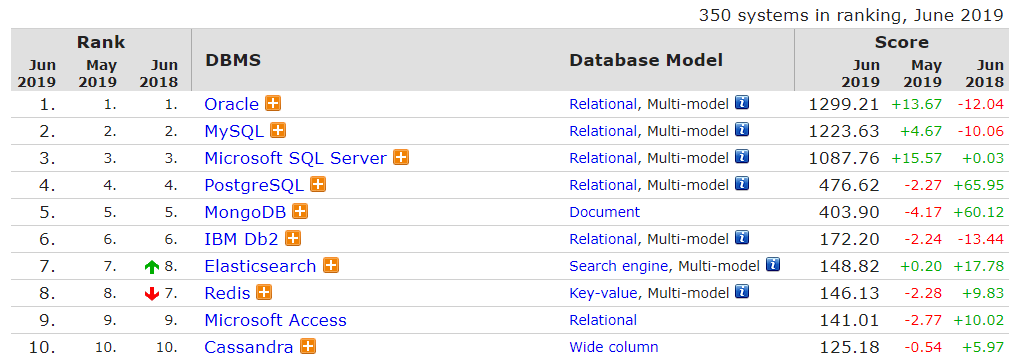Expand the orange plus icon beside MySQL

(278, 130)
